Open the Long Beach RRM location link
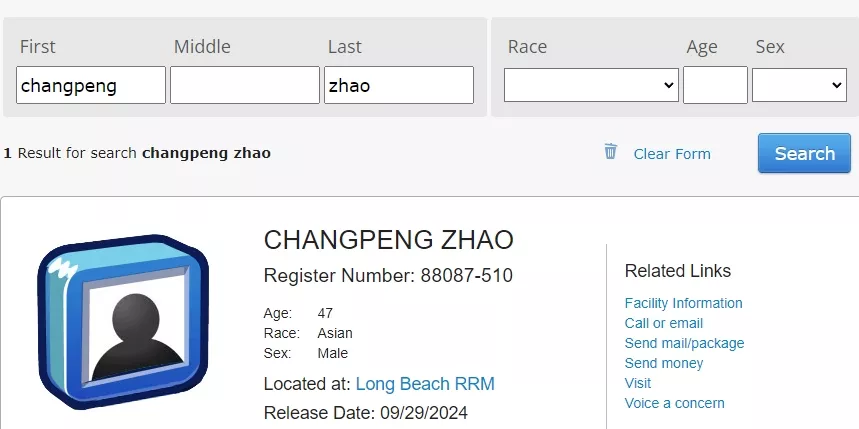Screen dimensions: 859x429 (x=425, y=384)
